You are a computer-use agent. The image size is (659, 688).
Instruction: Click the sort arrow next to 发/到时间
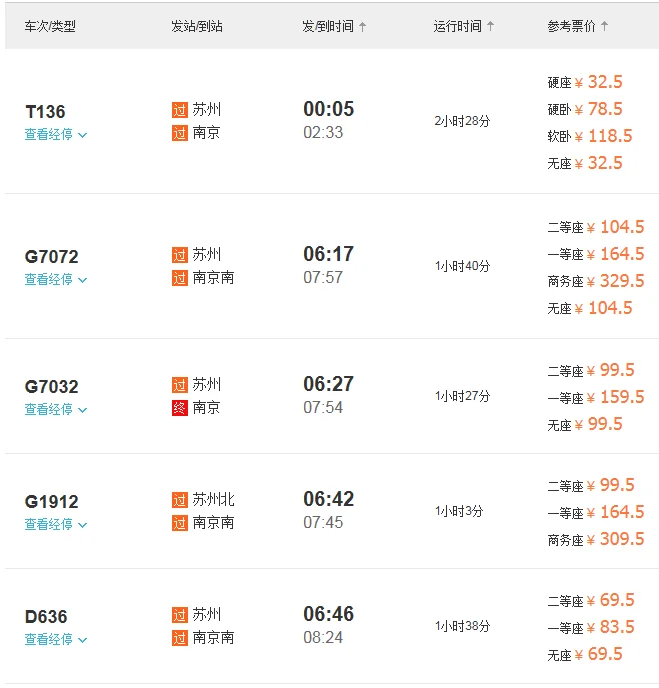click(362, 27)
